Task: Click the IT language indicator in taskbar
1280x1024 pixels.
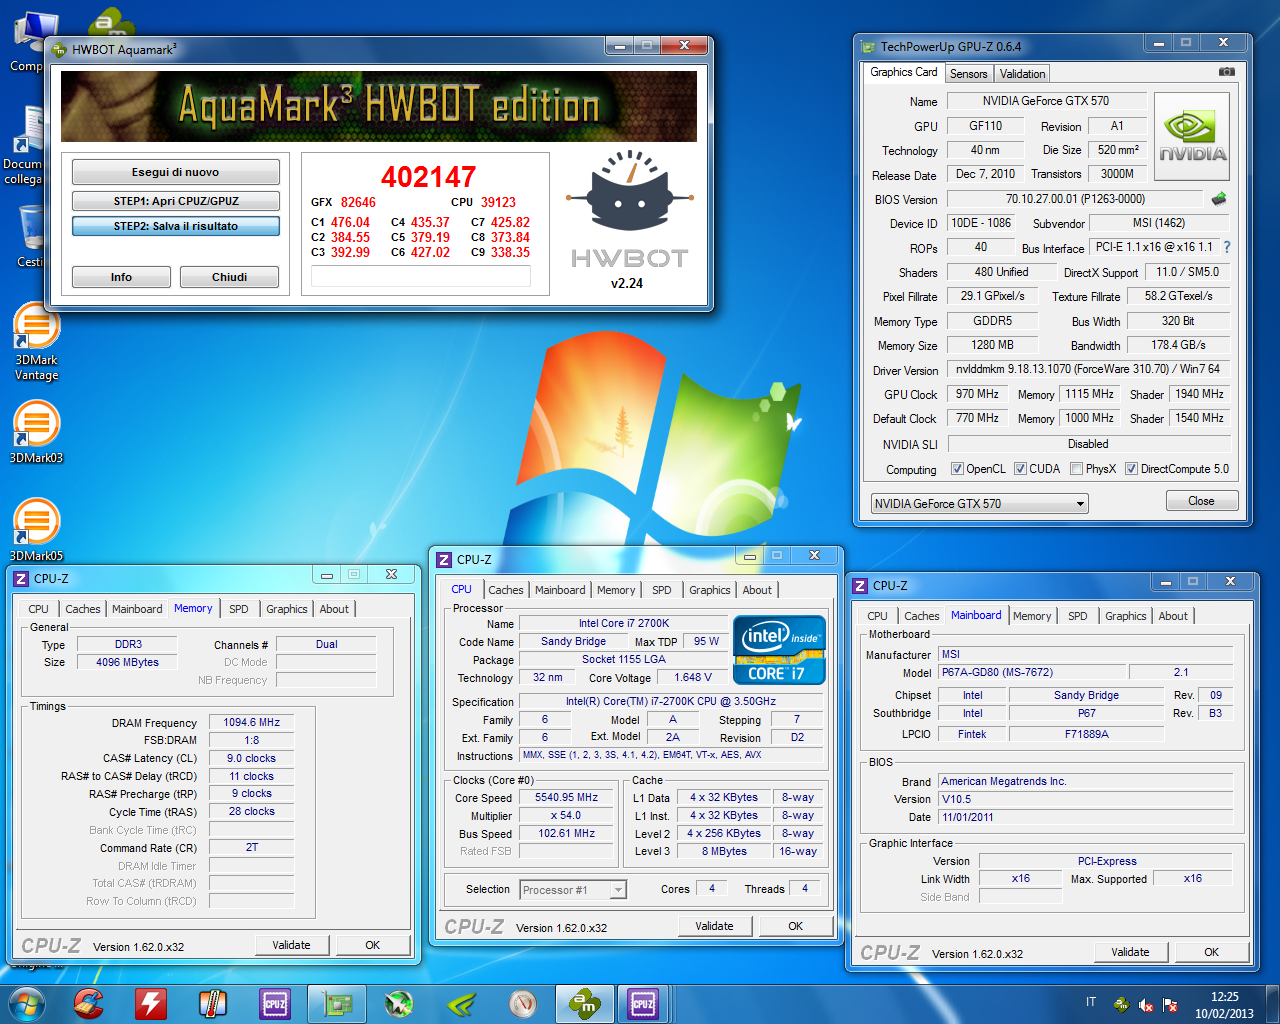Action: coord(1091,1002)
